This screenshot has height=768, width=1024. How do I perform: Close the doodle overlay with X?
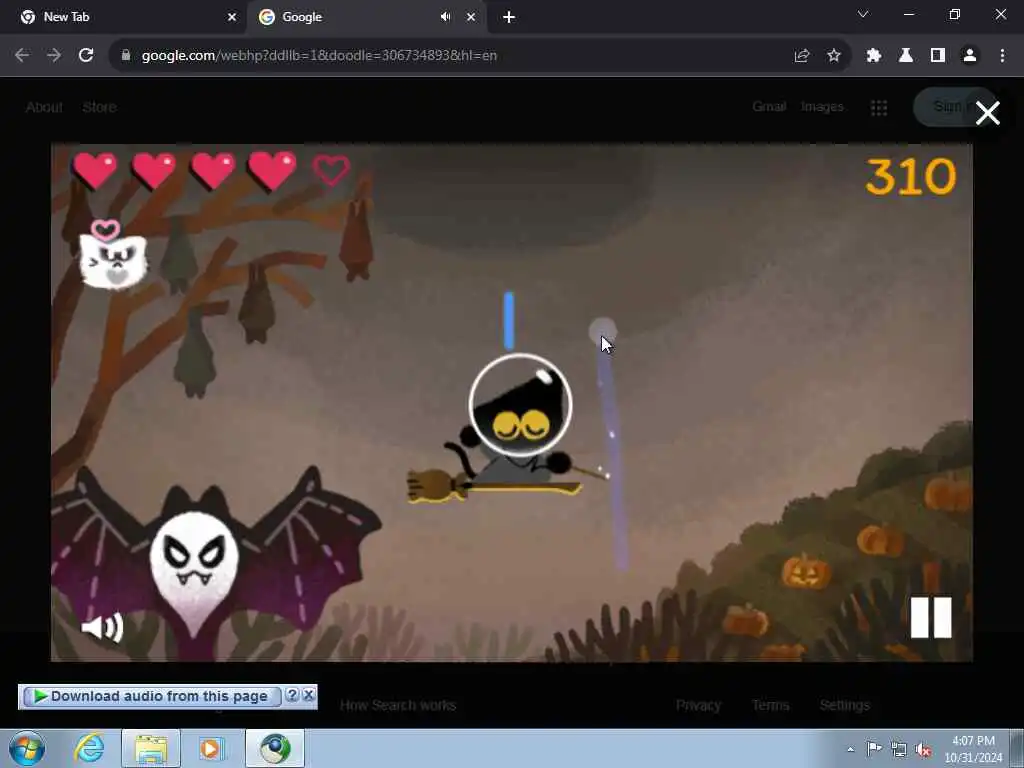pyautogui.click(x=987, y=113)
